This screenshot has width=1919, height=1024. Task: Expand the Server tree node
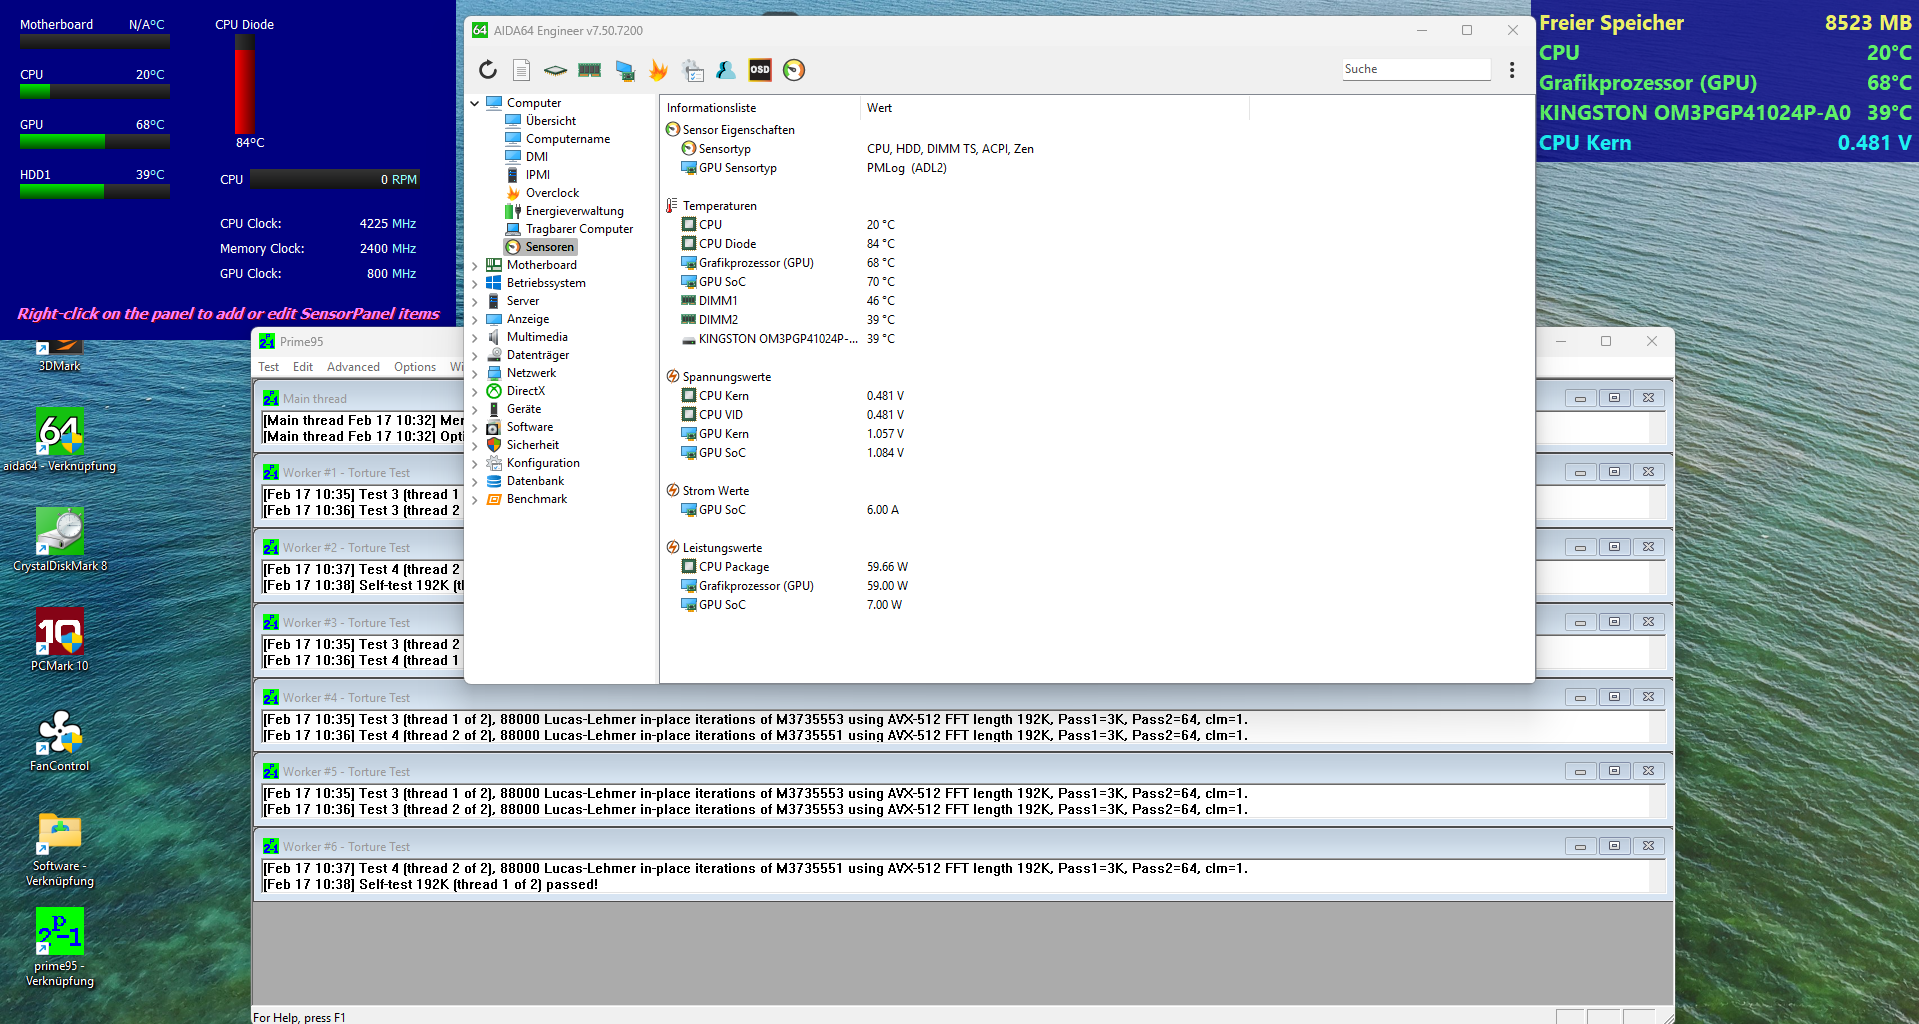click(x=475, y=301)
